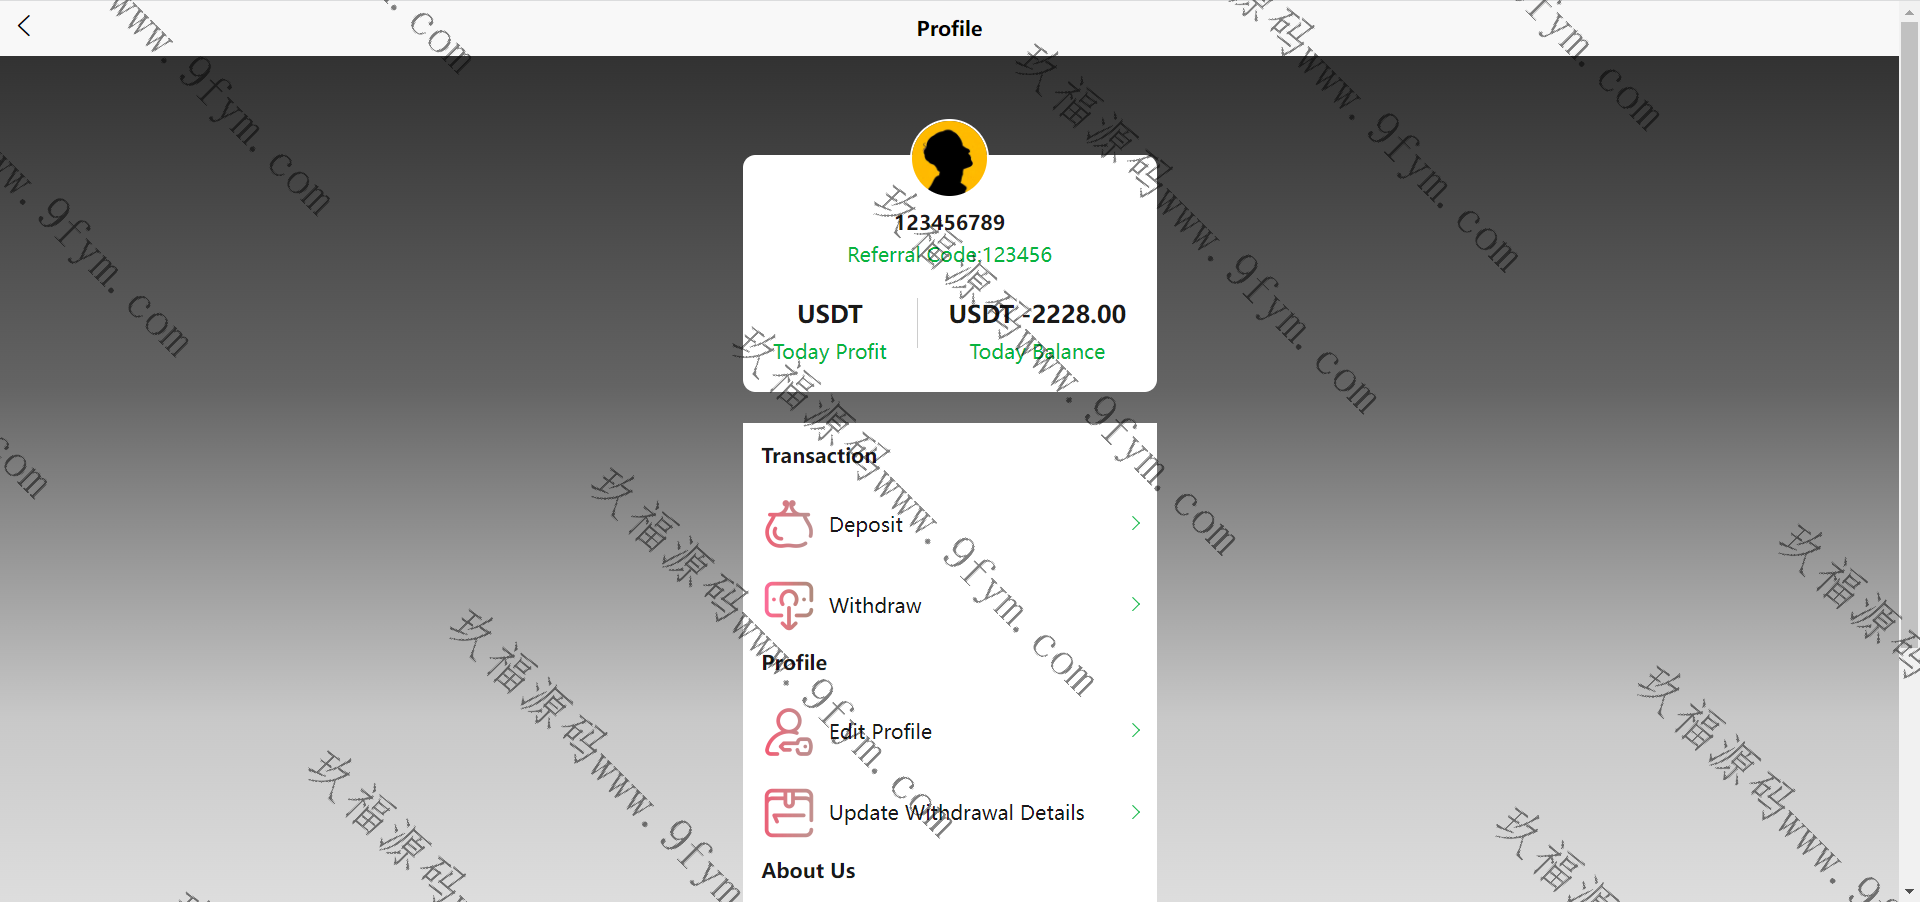Open the Deposit menu entry

(950, 524)
